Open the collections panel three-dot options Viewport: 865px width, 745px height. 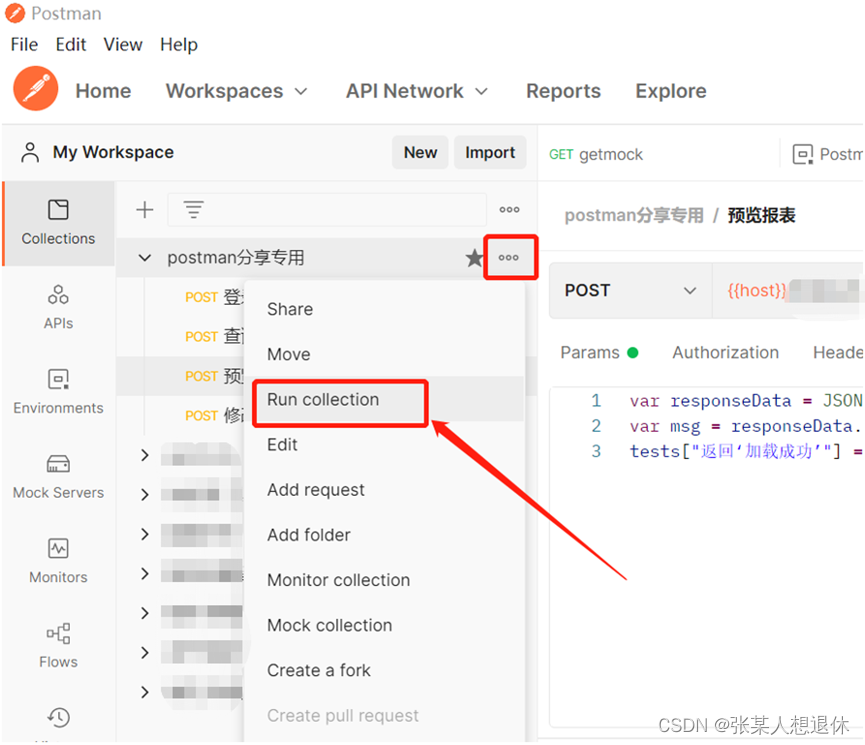tap(509, 210)
